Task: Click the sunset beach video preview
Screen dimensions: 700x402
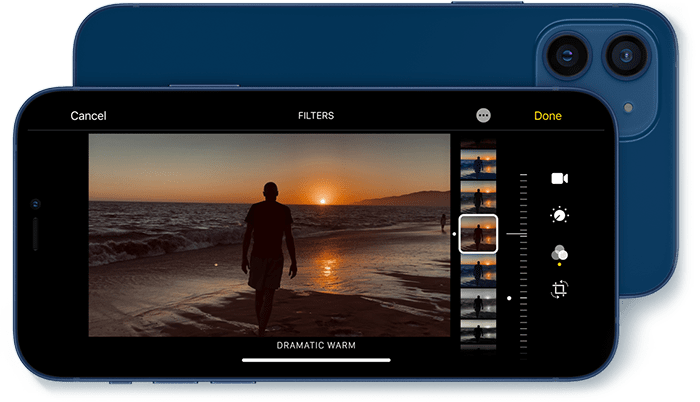Action: (269, 235)
